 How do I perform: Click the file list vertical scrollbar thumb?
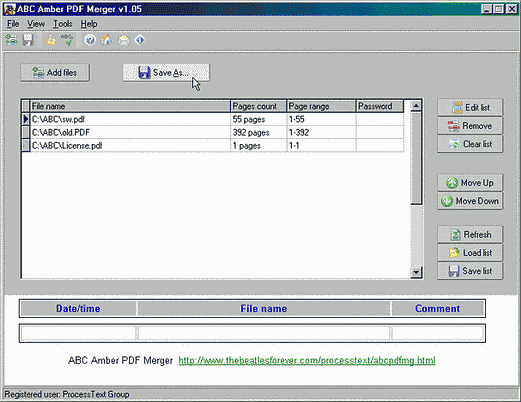click(x=416, y=158)
